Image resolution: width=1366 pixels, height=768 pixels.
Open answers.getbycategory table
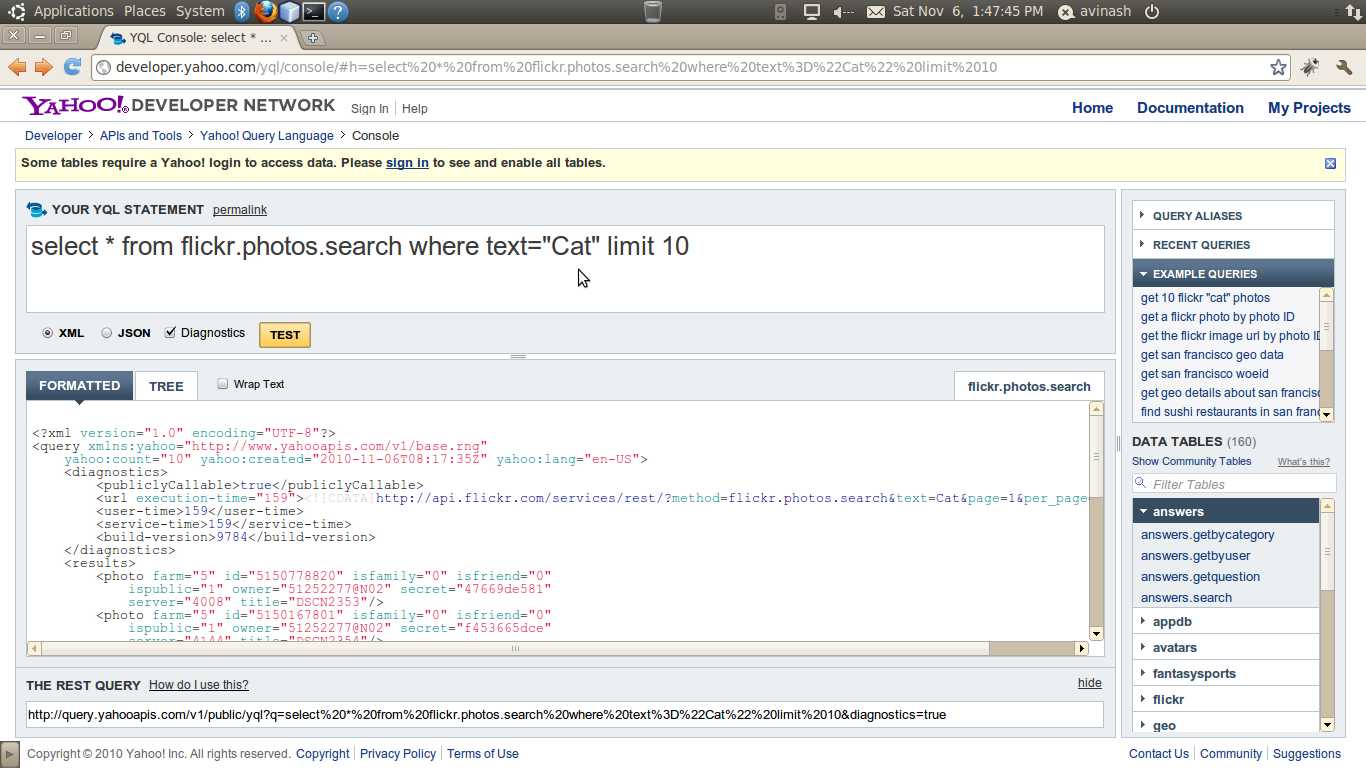point(1207,535)
